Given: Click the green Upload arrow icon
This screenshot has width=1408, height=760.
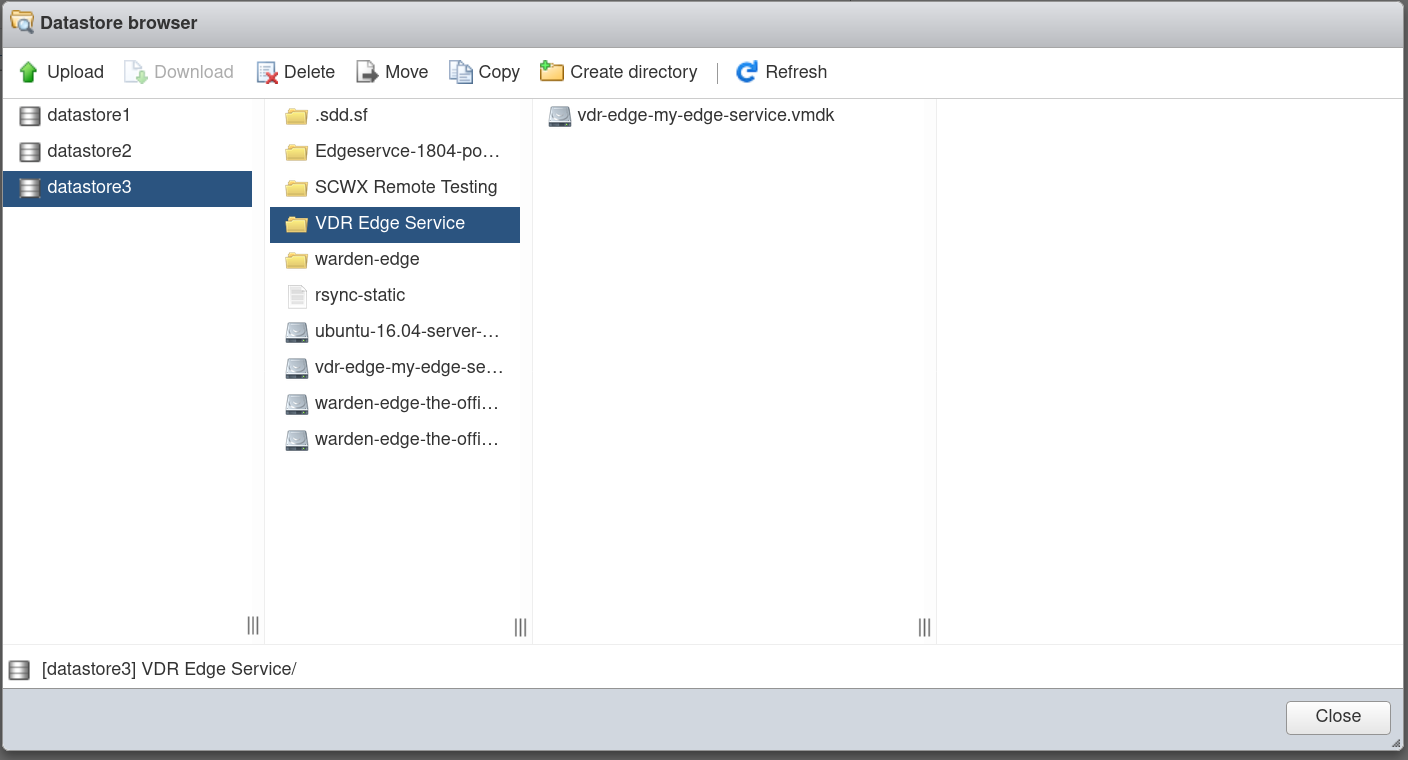Looking at the screenshot, I should [x=28, y=72].
